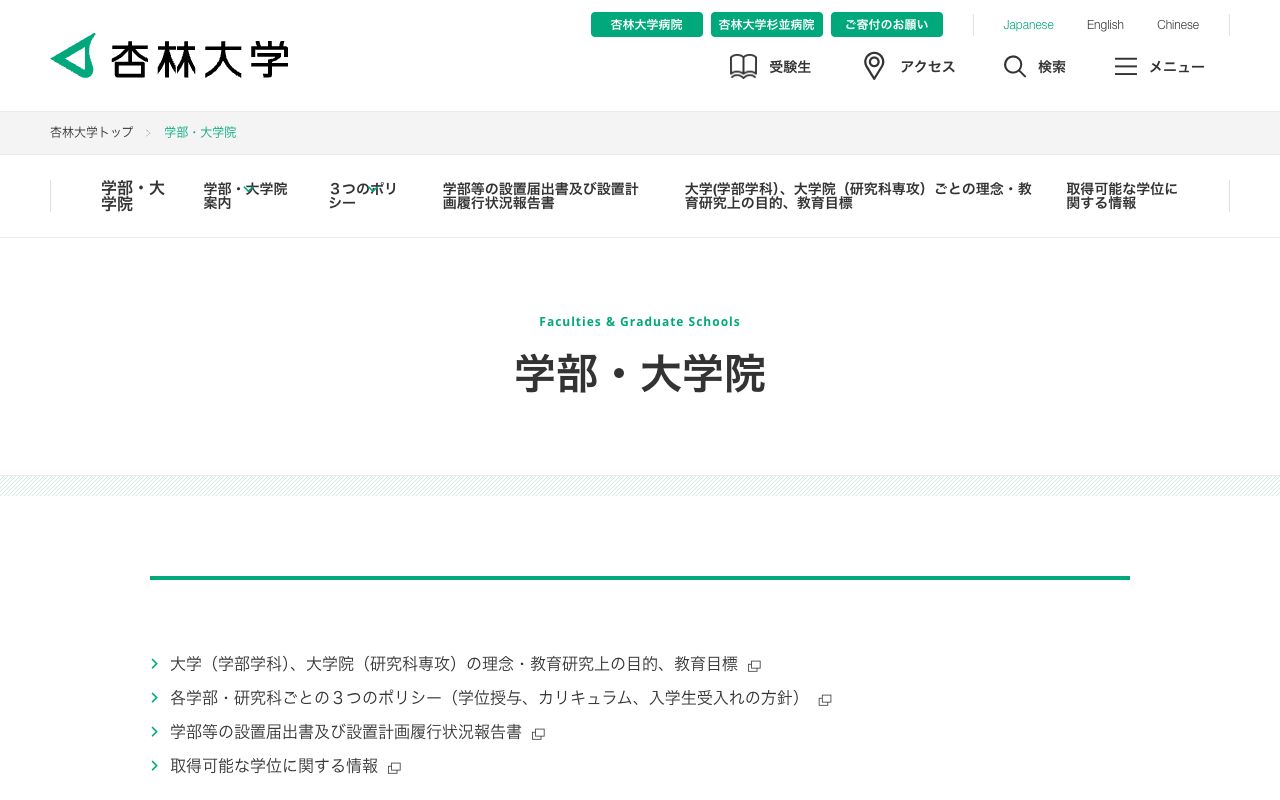Click the Kyorin University logo
The height and width of the screenshot is (800, 1280).
tap(169, 56)
